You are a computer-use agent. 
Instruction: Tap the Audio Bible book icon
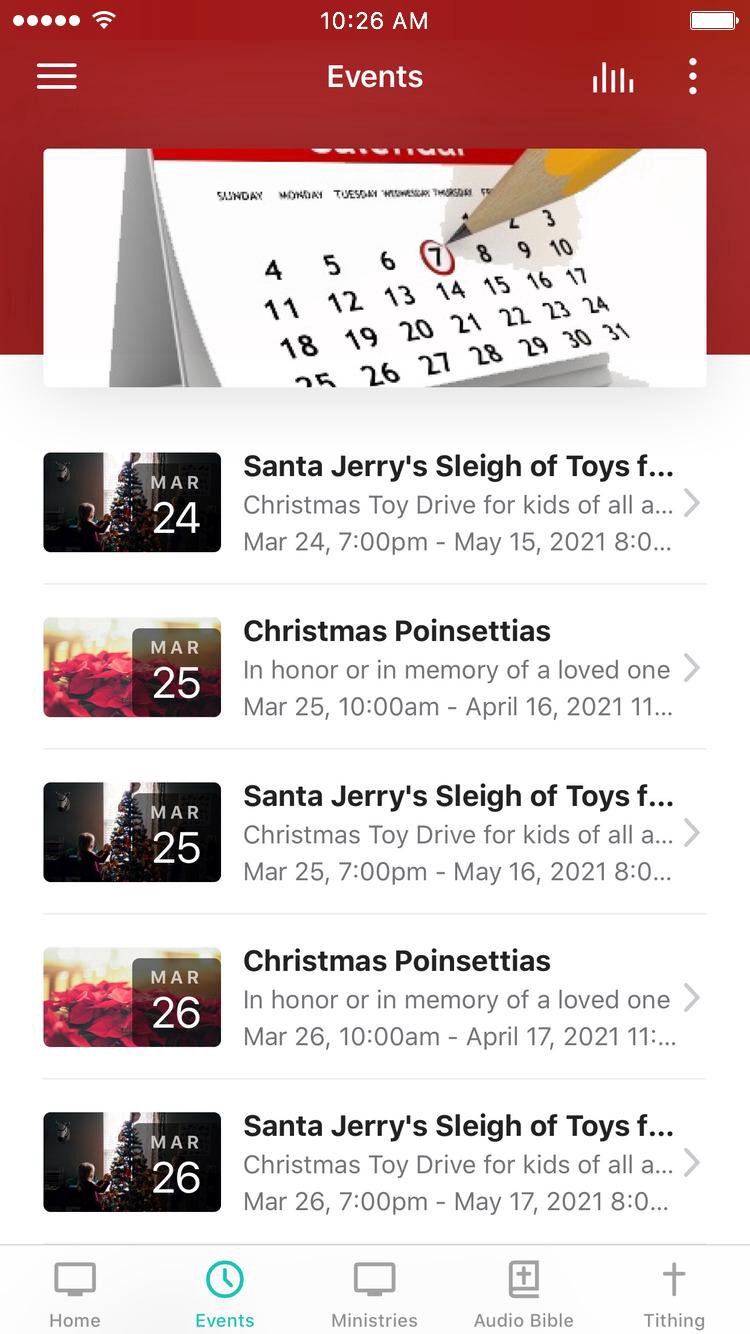pyautogui.click(x=524, y=1279)
